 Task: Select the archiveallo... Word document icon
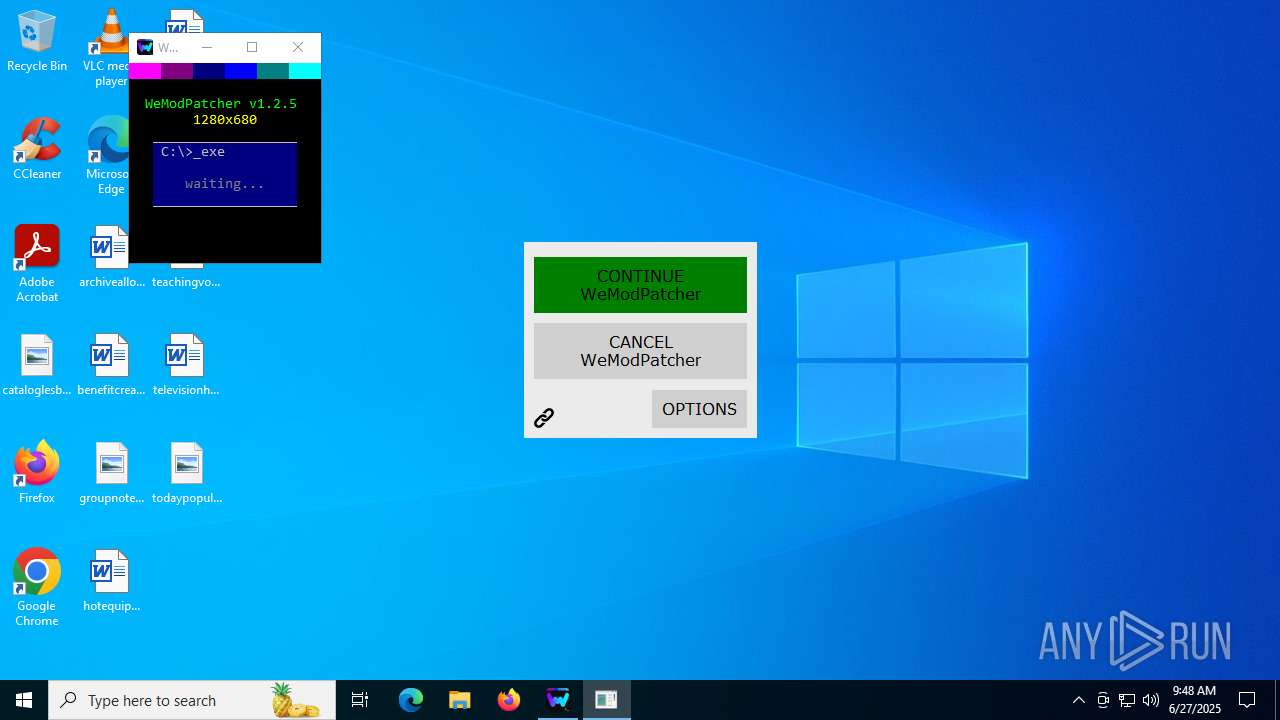click(111, 257)
